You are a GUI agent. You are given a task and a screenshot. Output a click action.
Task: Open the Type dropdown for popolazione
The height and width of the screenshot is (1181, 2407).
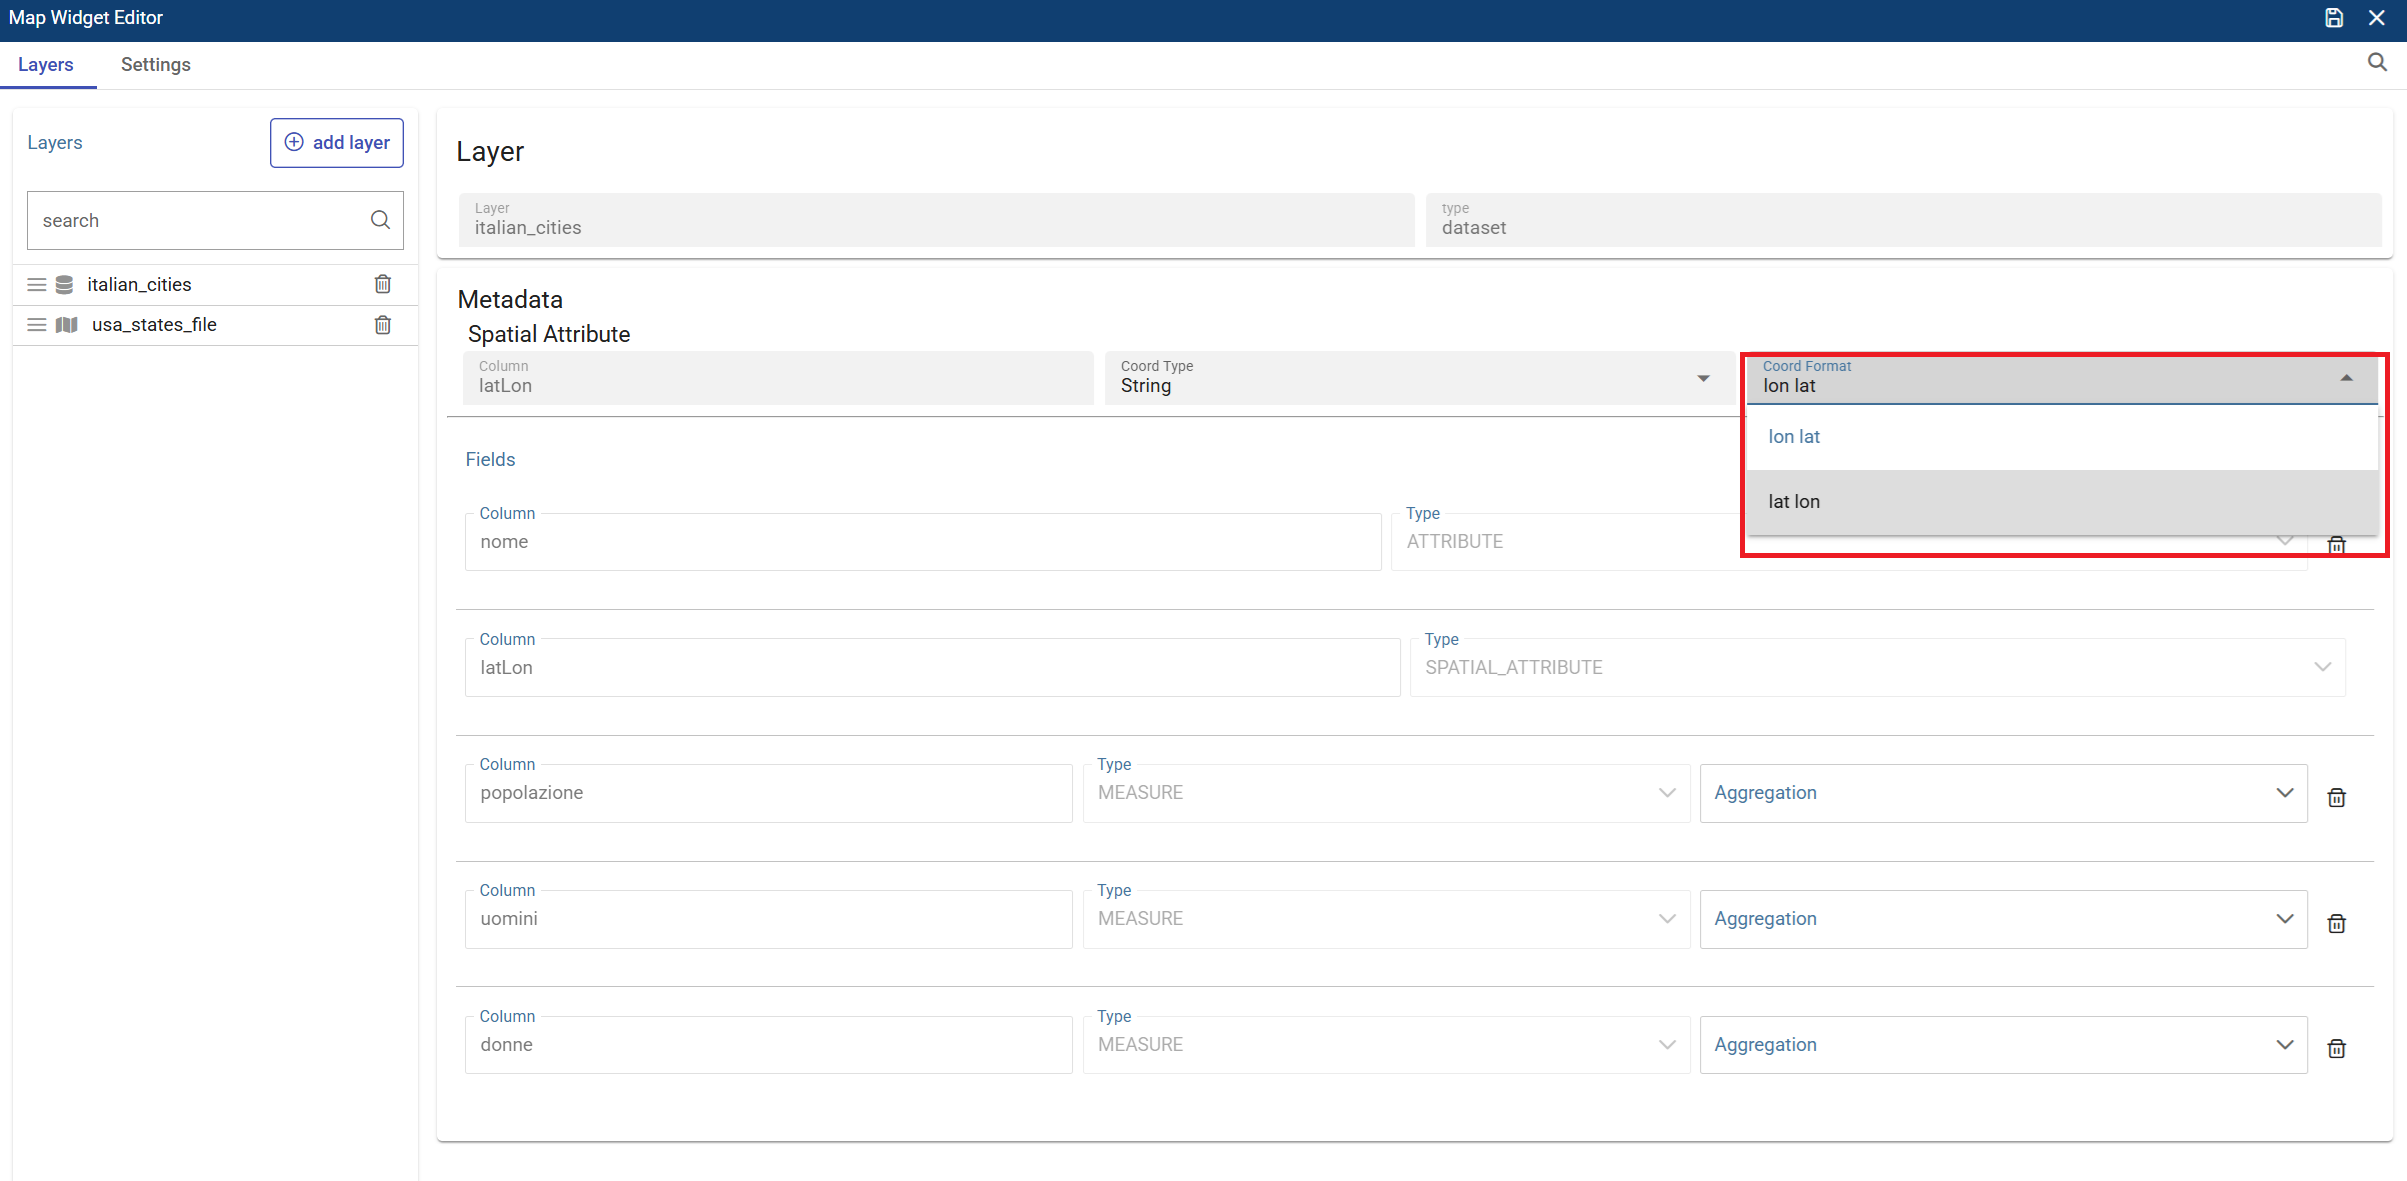pyautogui.click(x=1386, y=793)
